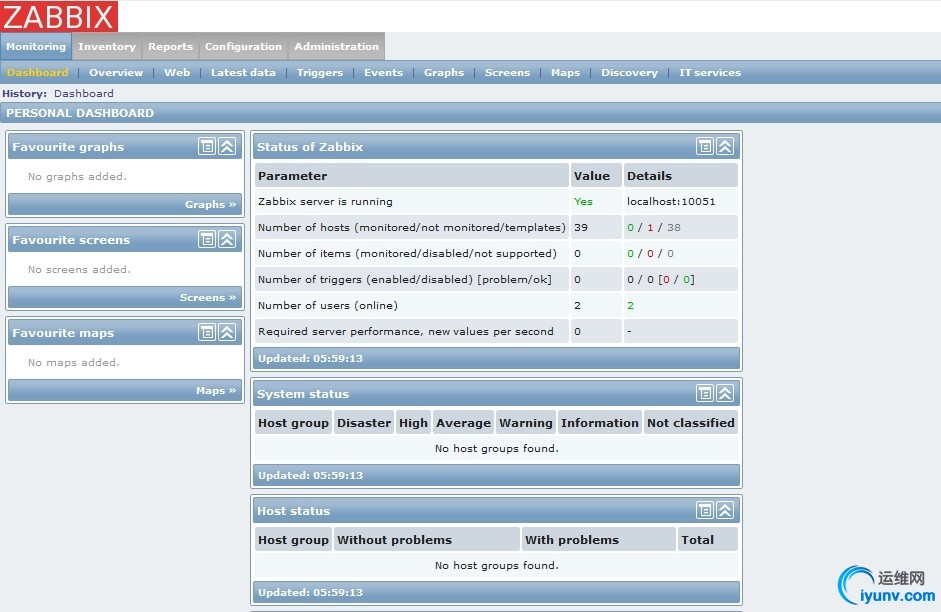This screenshot has height=612, width=941.
Task: Click the 'Total' column header
Action: (x=708, y=540)
